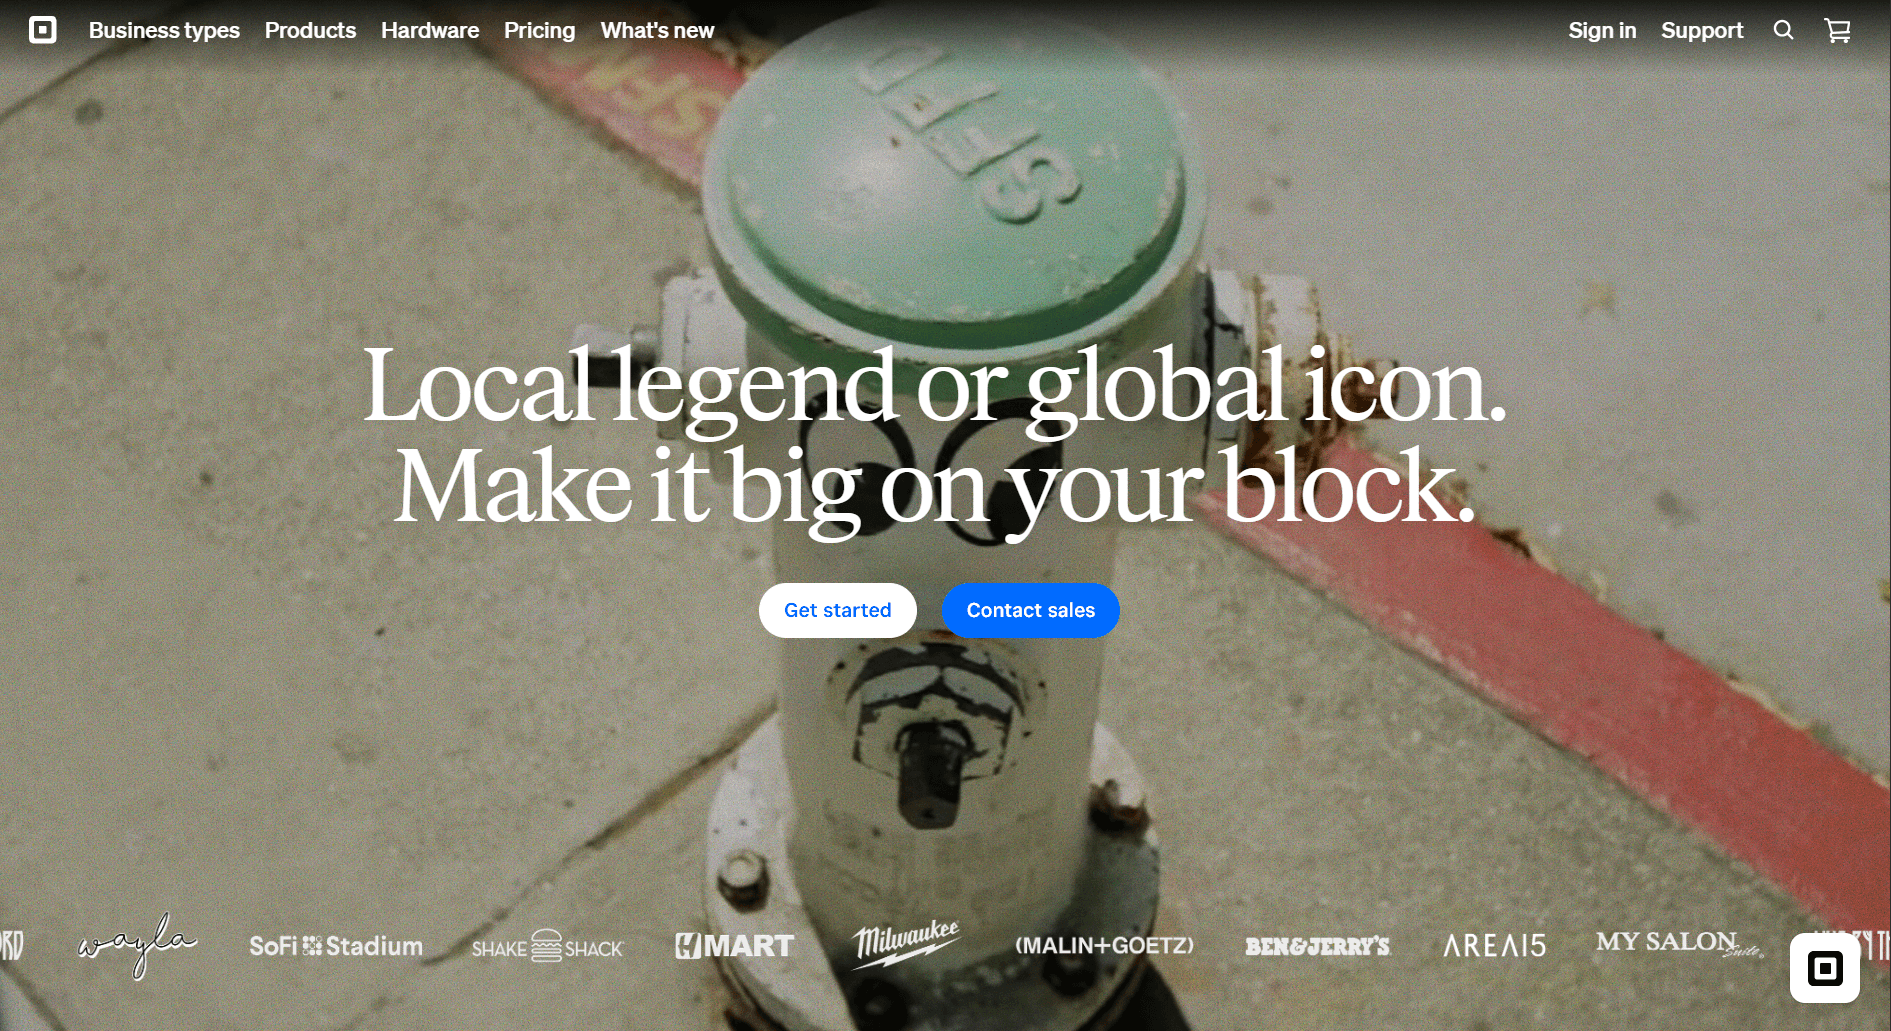
Task: Open the search magnifier icon
Action: [x=1783, y=30]
